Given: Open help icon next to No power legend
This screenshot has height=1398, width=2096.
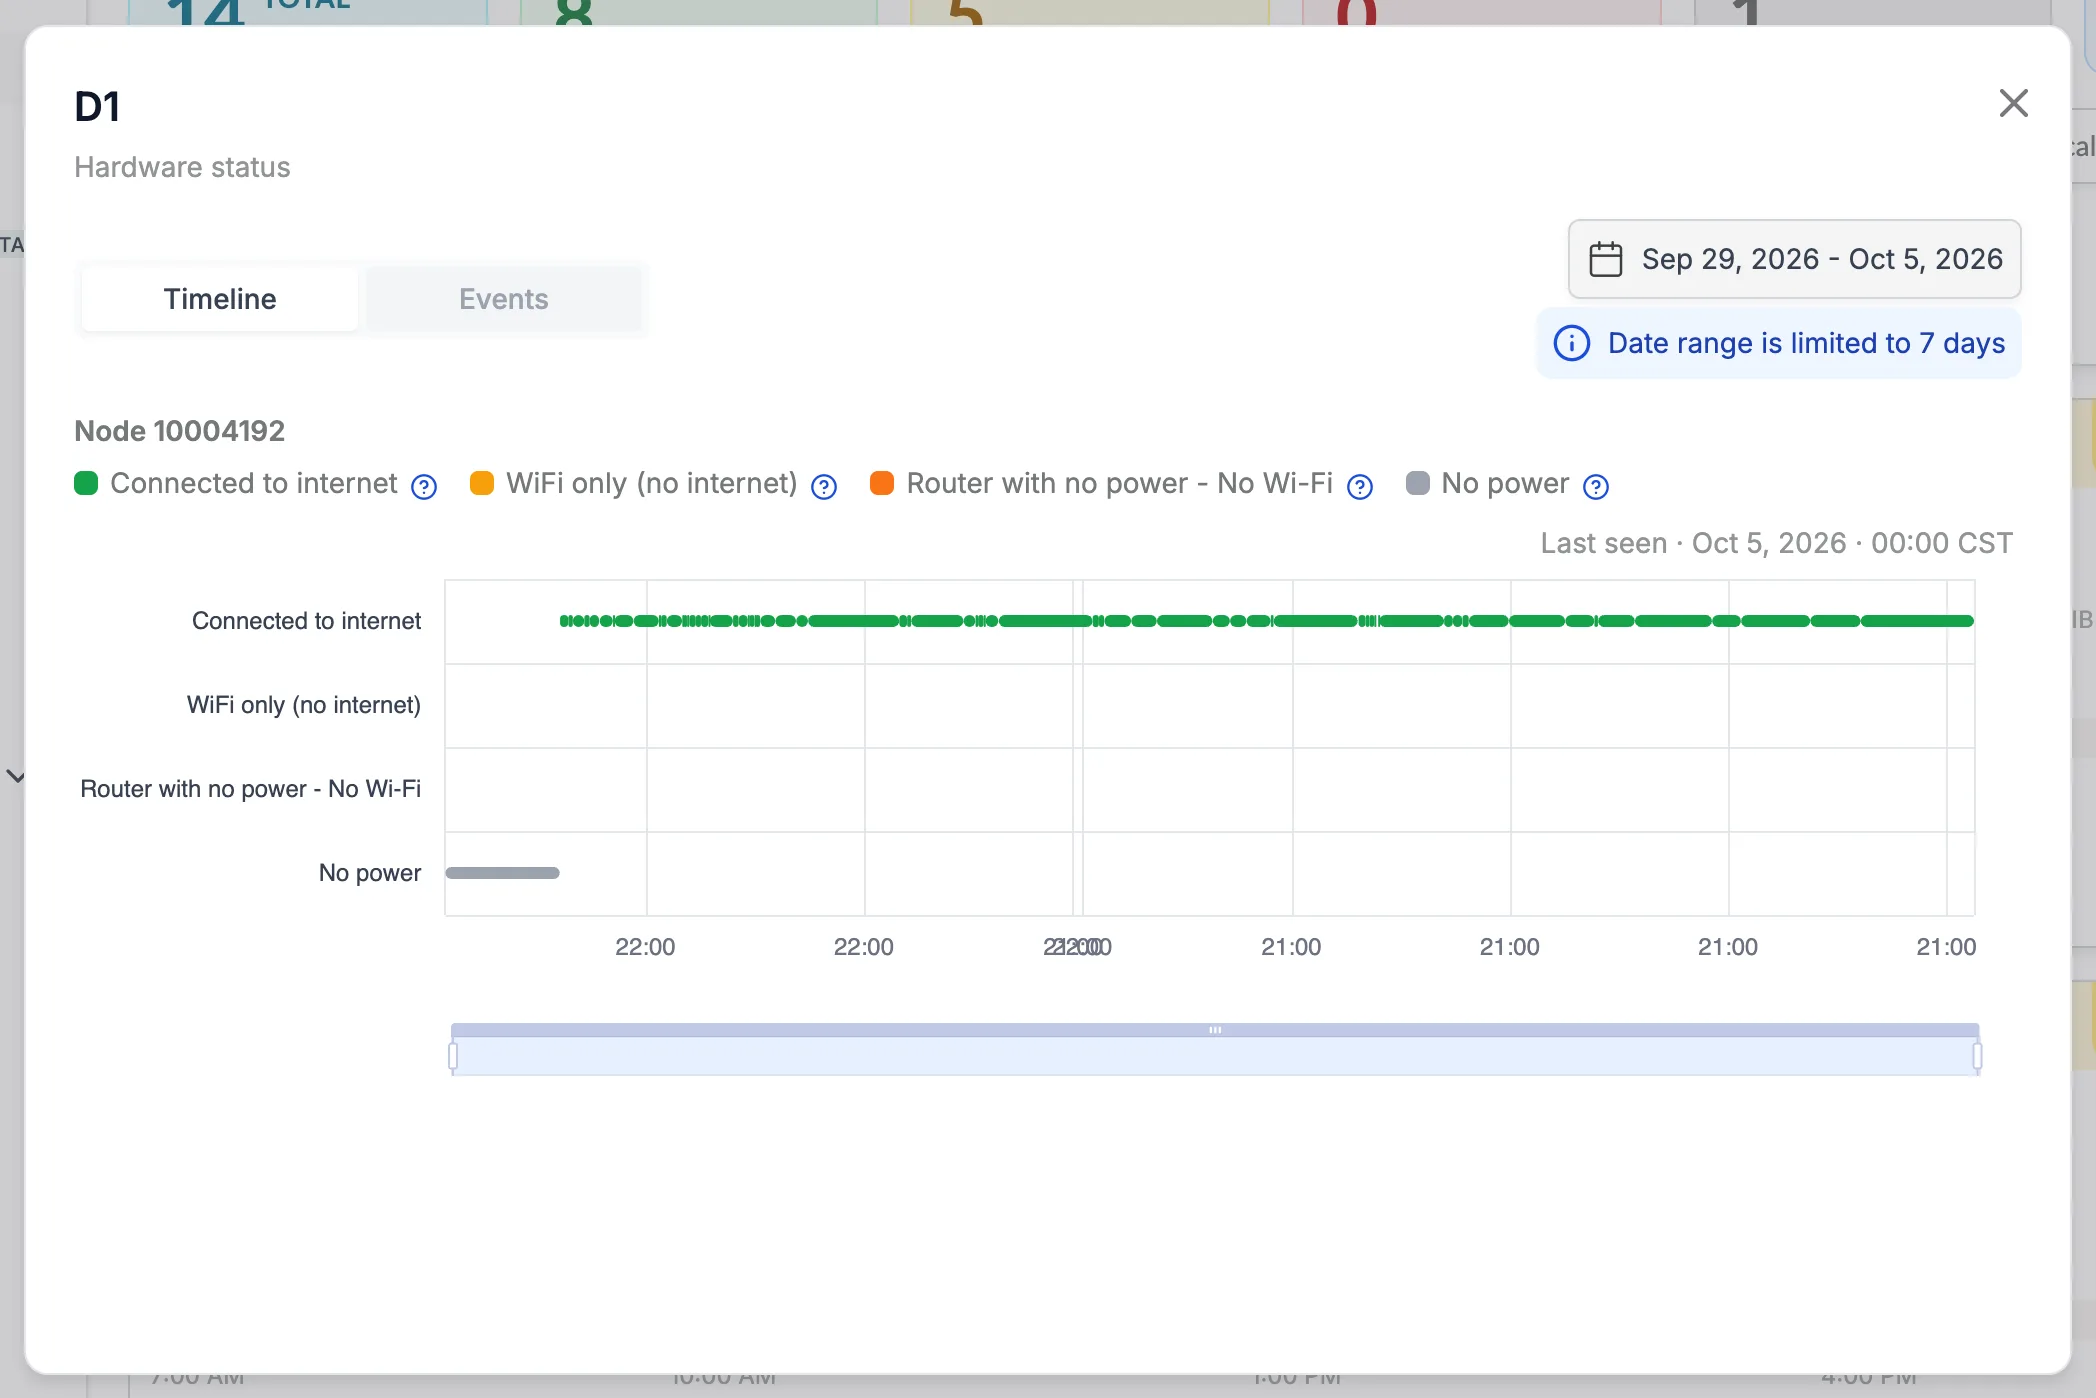Looking at the screenshot, I should click(1596, 486).
